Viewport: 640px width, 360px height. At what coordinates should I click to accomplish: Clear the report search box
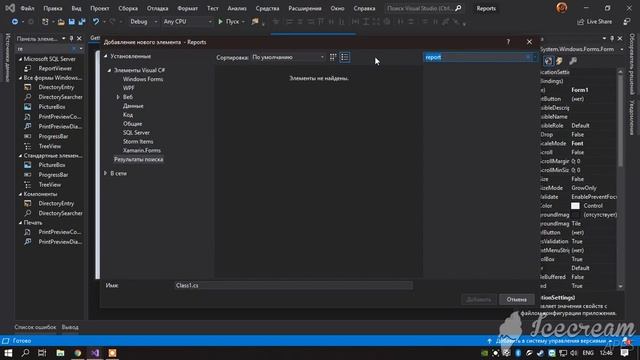(528, 58)
